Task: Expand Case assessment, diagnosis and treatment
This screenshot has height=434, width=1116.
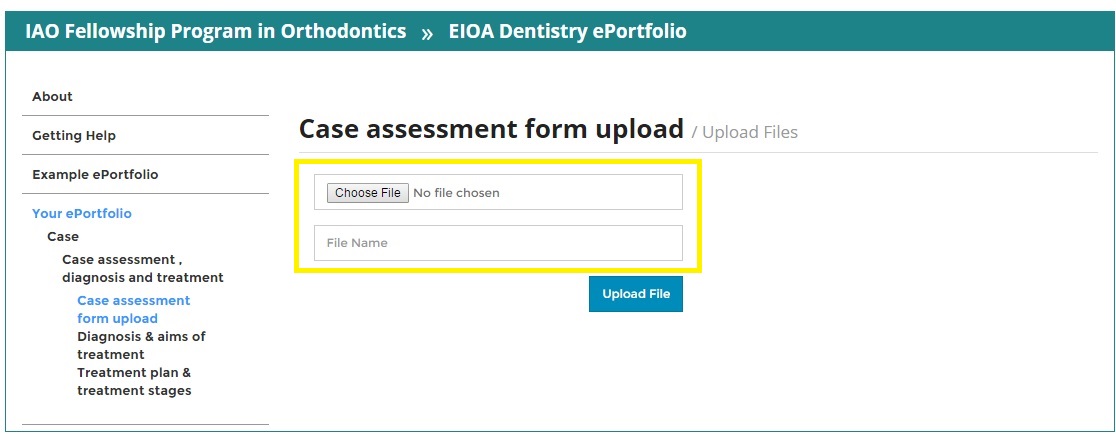Action: pos(142,269)
